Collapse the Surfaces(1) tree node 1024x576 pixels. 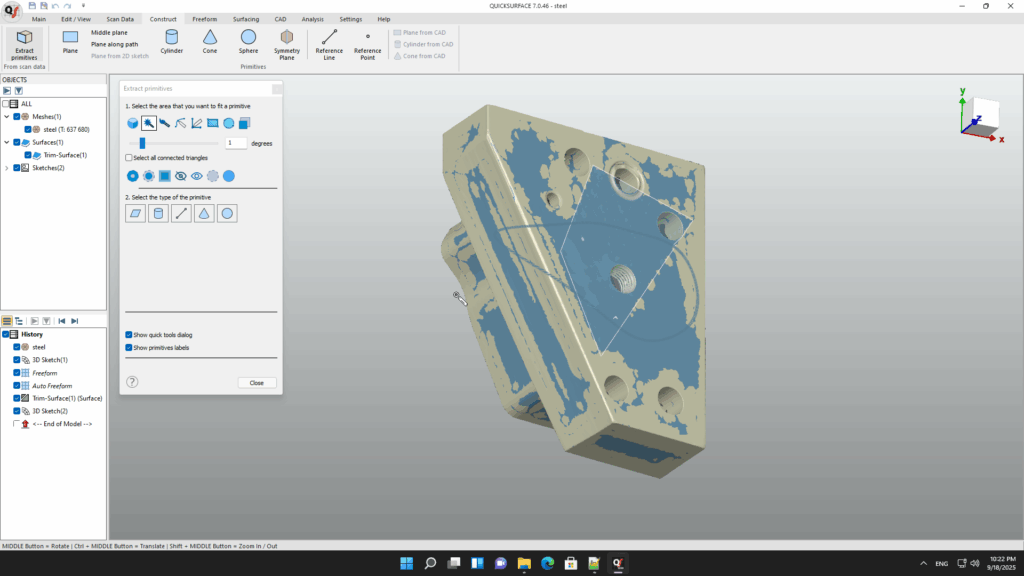(x=7, y=142)
